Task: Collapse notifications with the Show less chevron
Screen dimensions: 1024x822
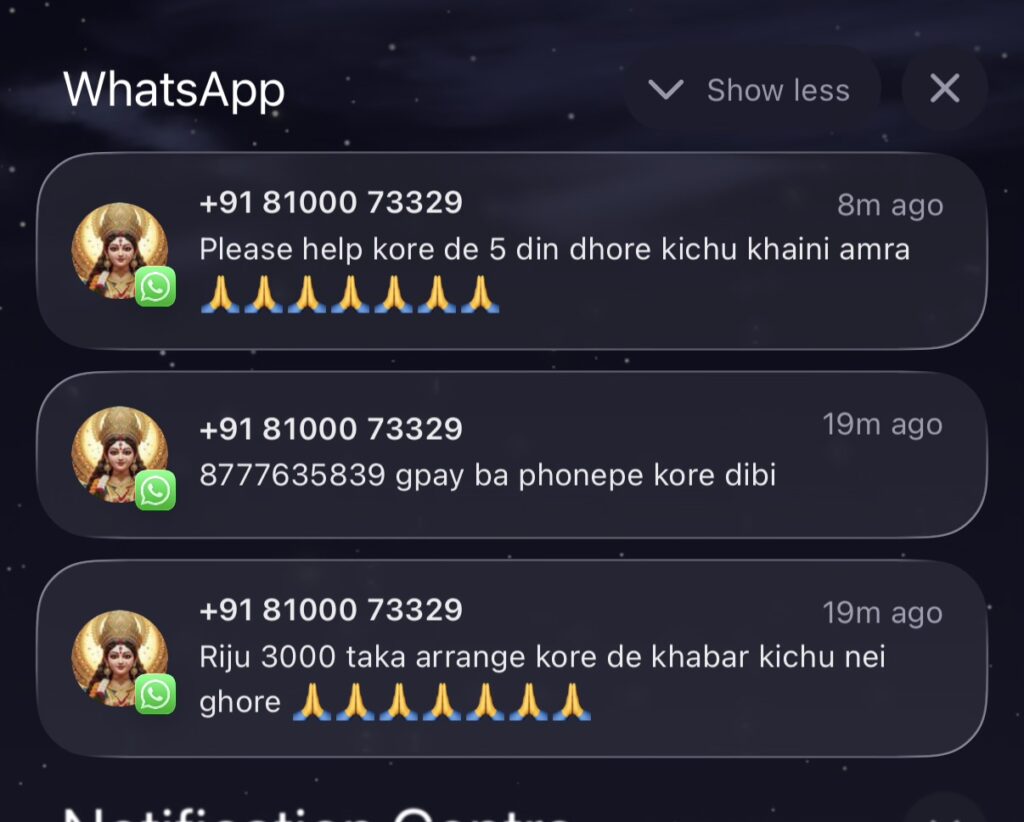Action: 665,89
